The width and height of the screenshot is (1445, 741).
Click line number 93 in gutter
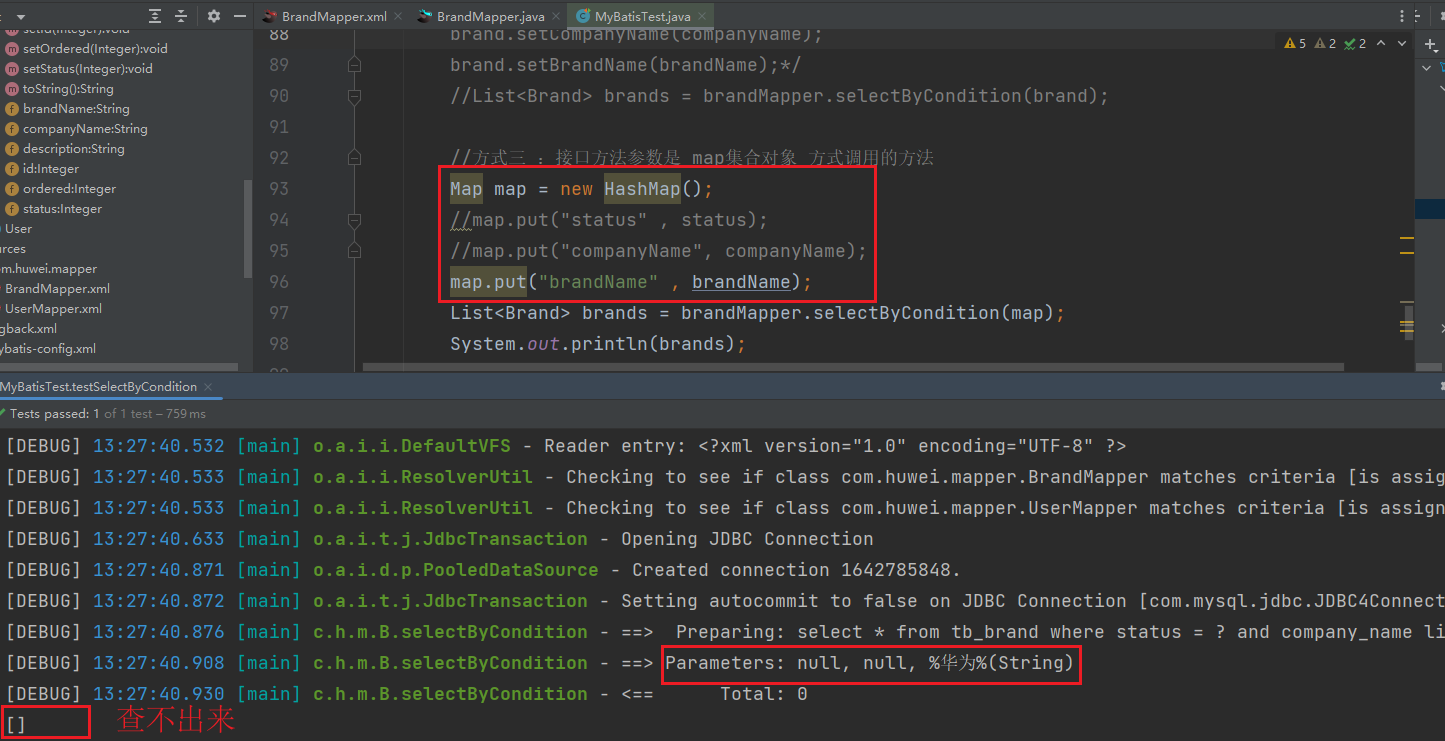[x=279, y=189]
